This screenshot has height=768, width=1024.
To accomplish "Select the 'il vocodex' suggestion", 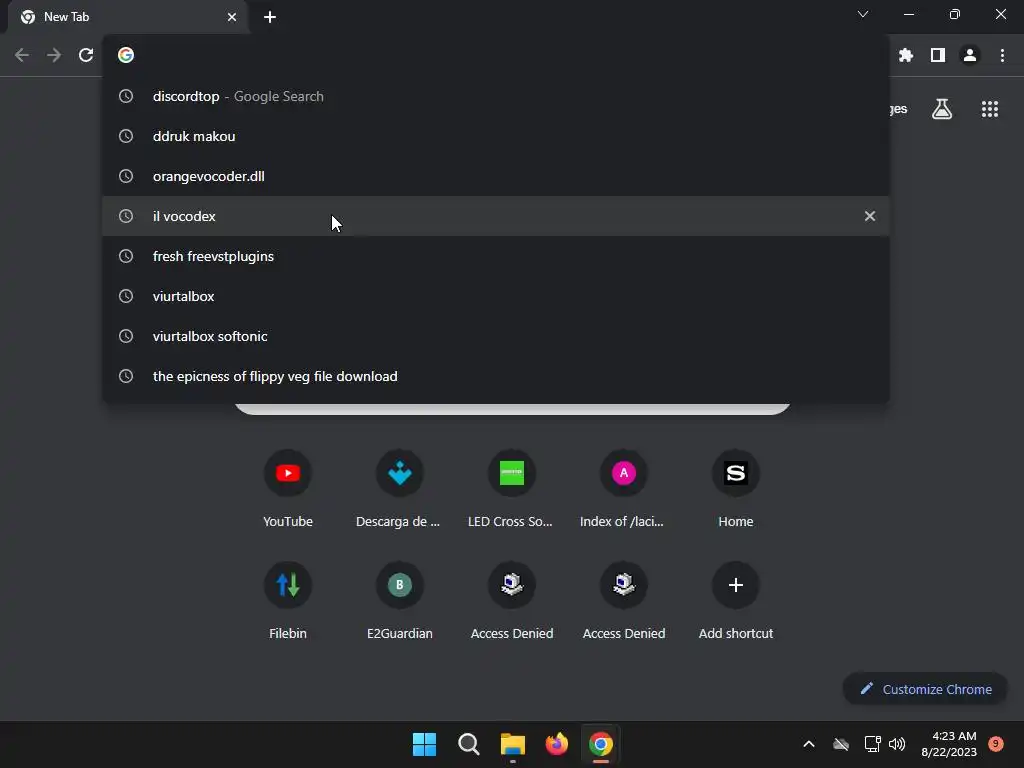I will click(496, 216).
